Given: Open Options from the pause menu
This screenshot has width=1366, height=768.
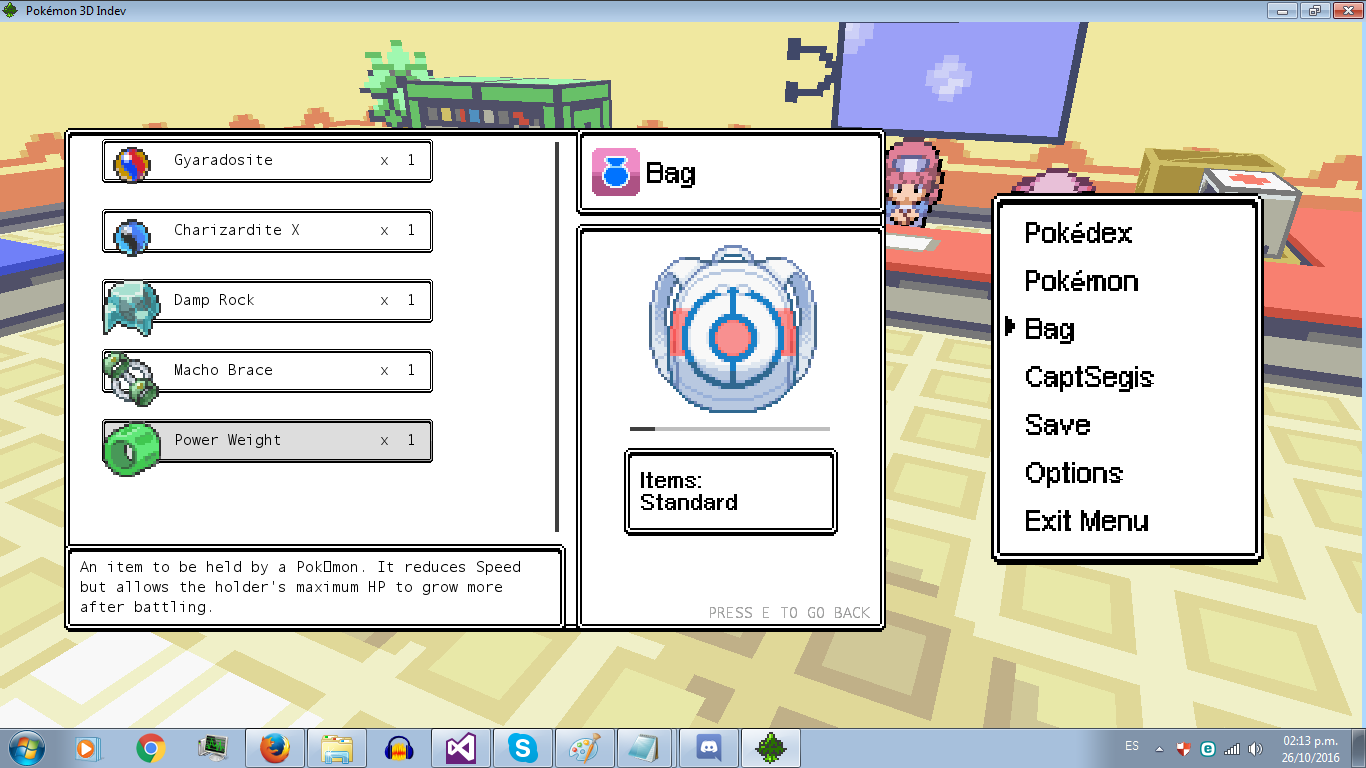Looking at the screenshot, I should coord(1073,473).
